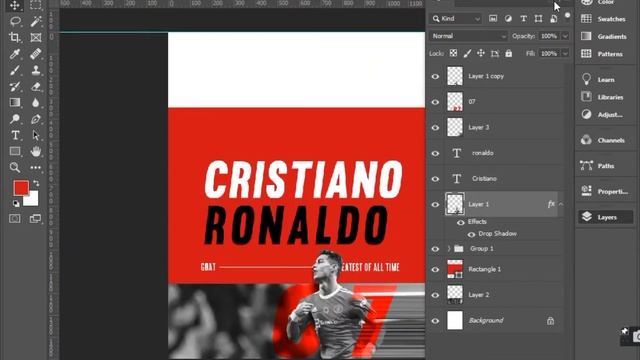Toggle Drop Shadow effect visibility
640x360 pixels.
click(471, 234)
